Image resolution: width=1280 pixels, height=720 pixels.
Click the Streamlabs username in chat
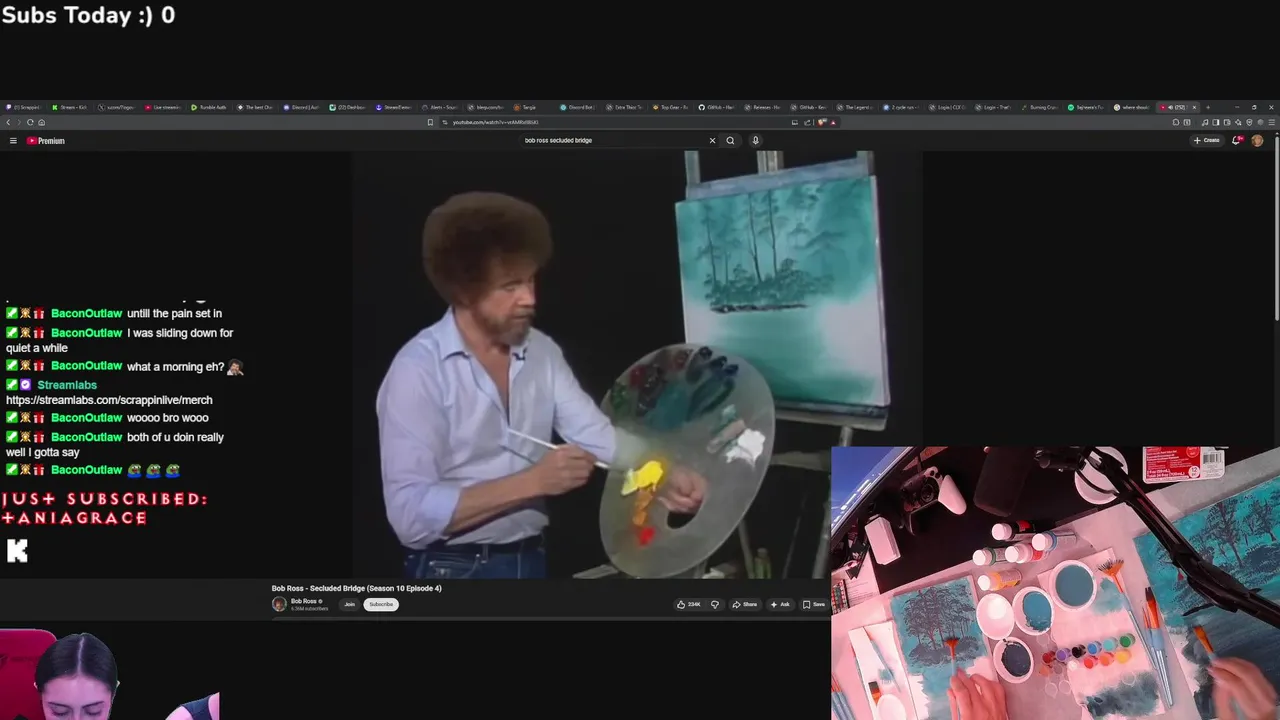[x=67, y=385]
